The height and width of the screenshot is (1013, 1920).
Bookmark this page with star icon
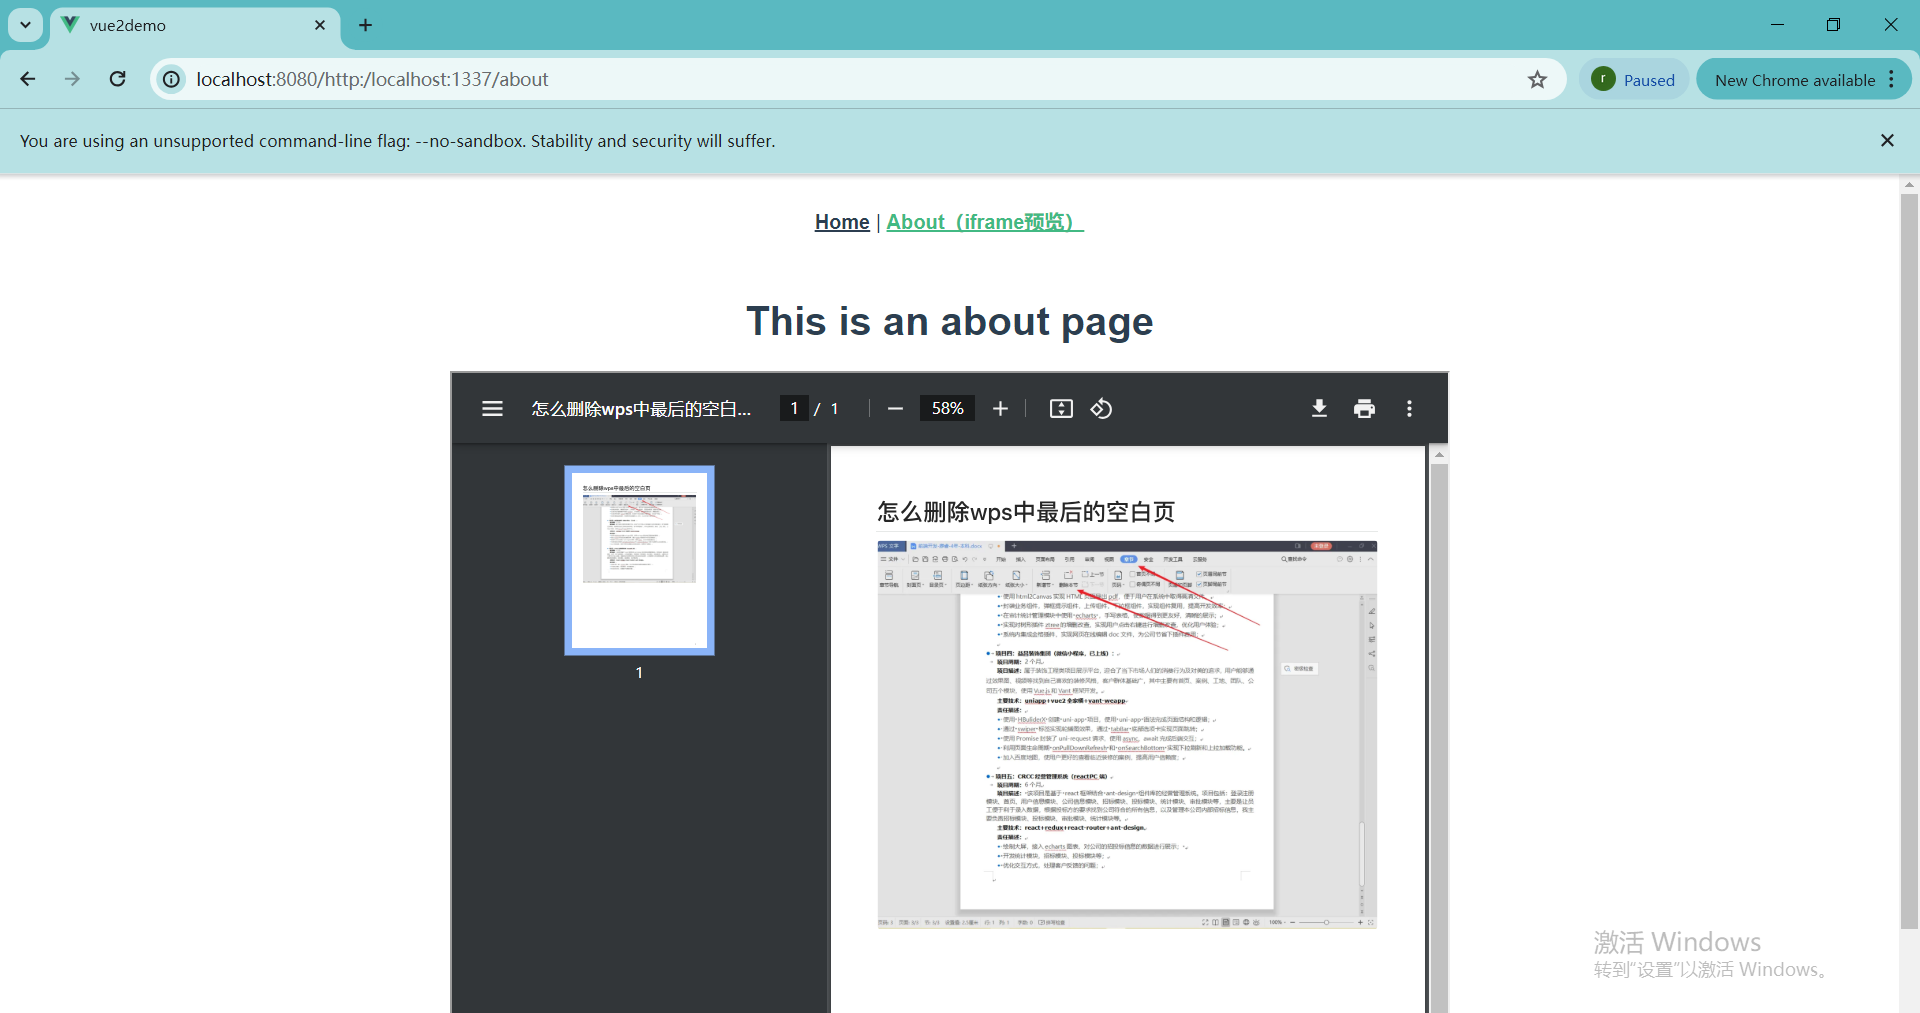coord(1537,79)
